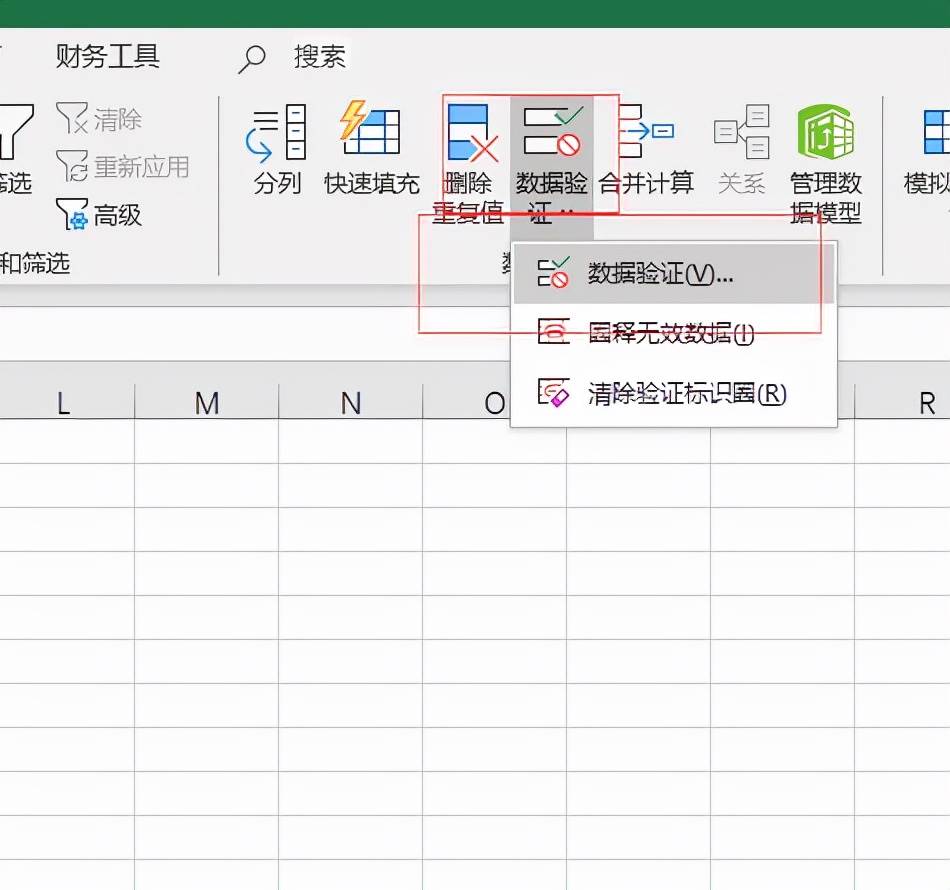This screenshot has width=950, height=890.
Task: Choose 圈释无效数据(I) menu entry
Action: click(674, 333)
